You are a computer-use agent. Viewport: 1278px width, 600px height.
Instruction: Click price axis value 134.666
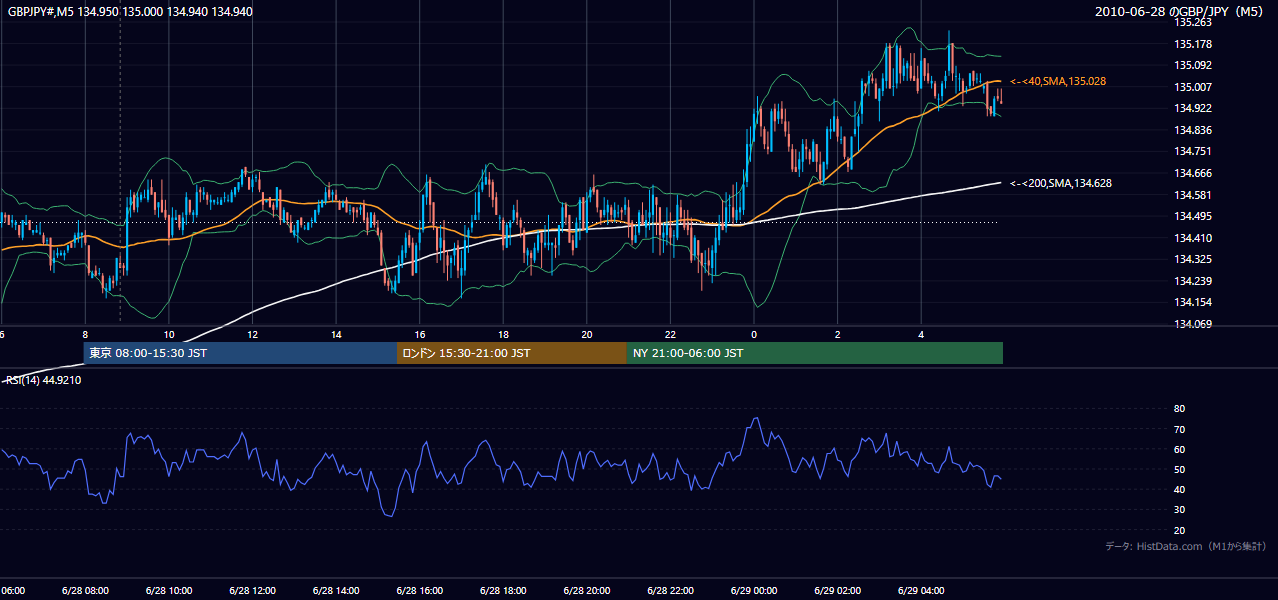pyautogui.click(x=1193, y=173)
